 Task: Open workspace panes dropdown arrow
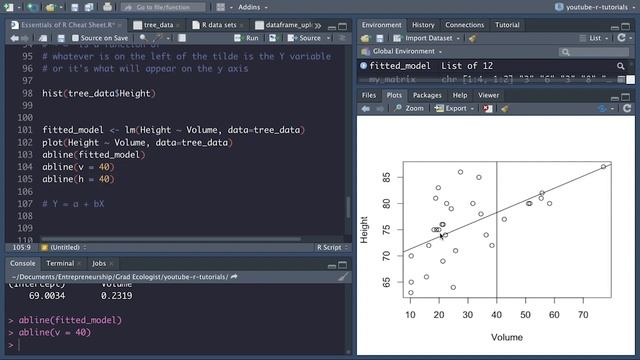[231, 7]
